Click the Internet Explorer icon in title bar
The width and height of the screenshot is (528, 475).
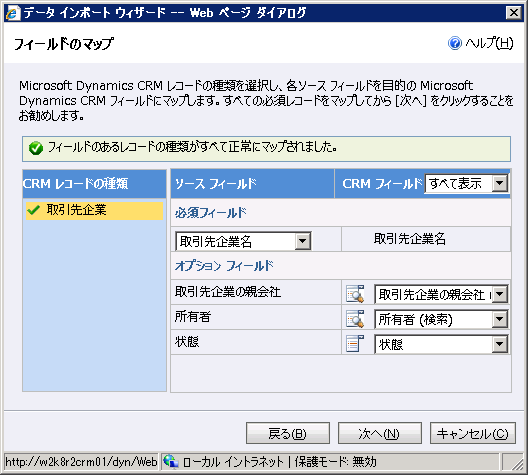point(13,13)
